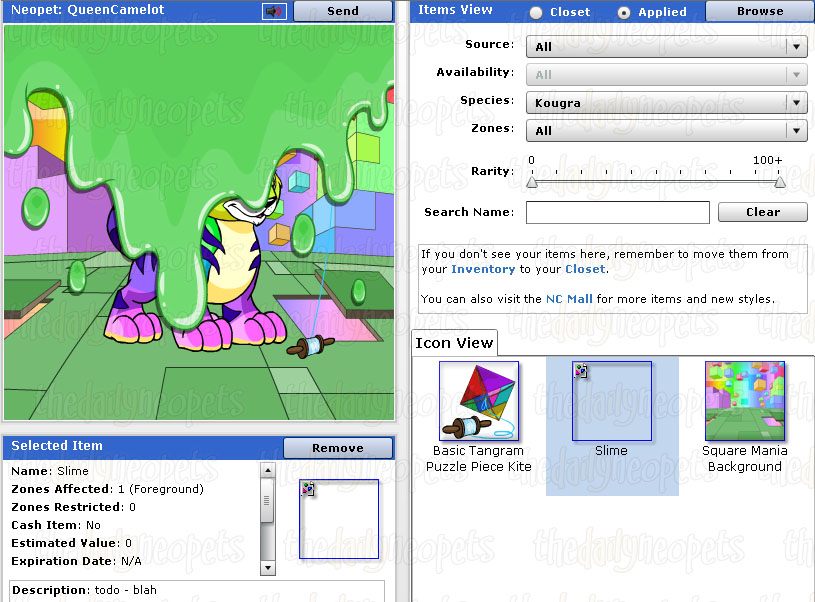The height and width of the screenshot is (602, 815).
Task: Remove the selected Slime item
Action: tap(338, 448)
